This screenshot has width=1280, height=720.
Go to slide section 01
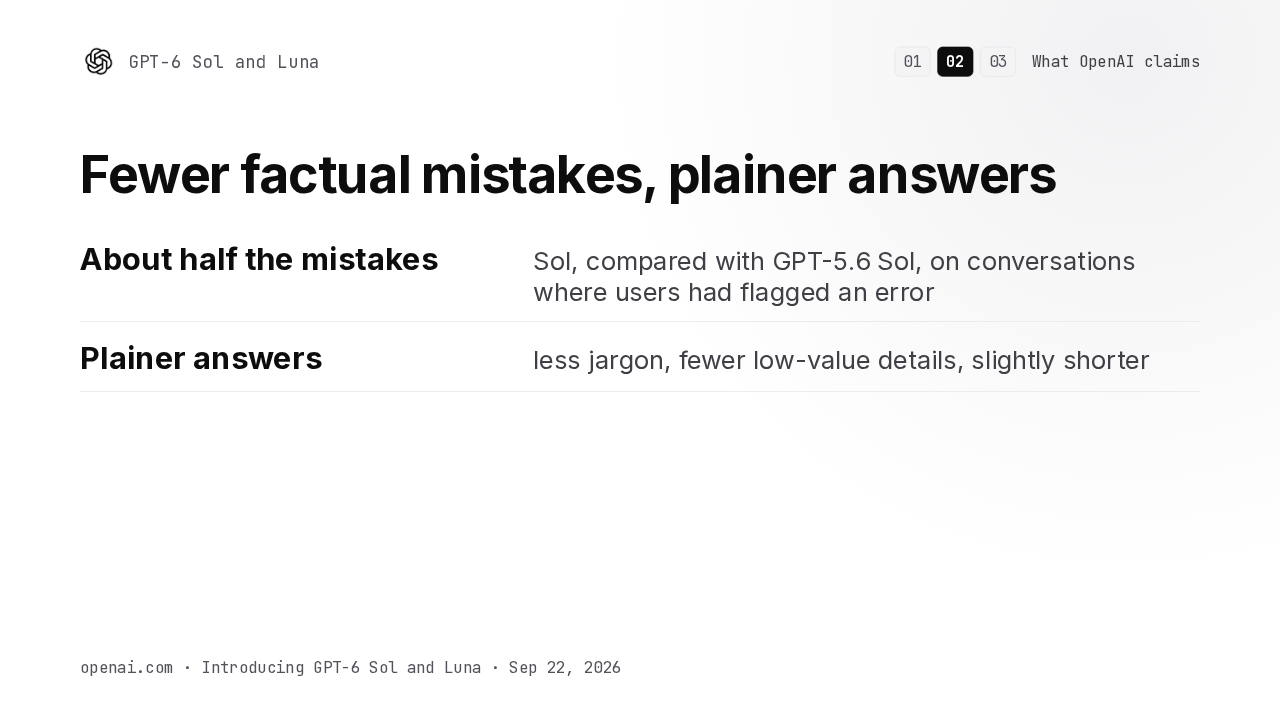(912, 62)
